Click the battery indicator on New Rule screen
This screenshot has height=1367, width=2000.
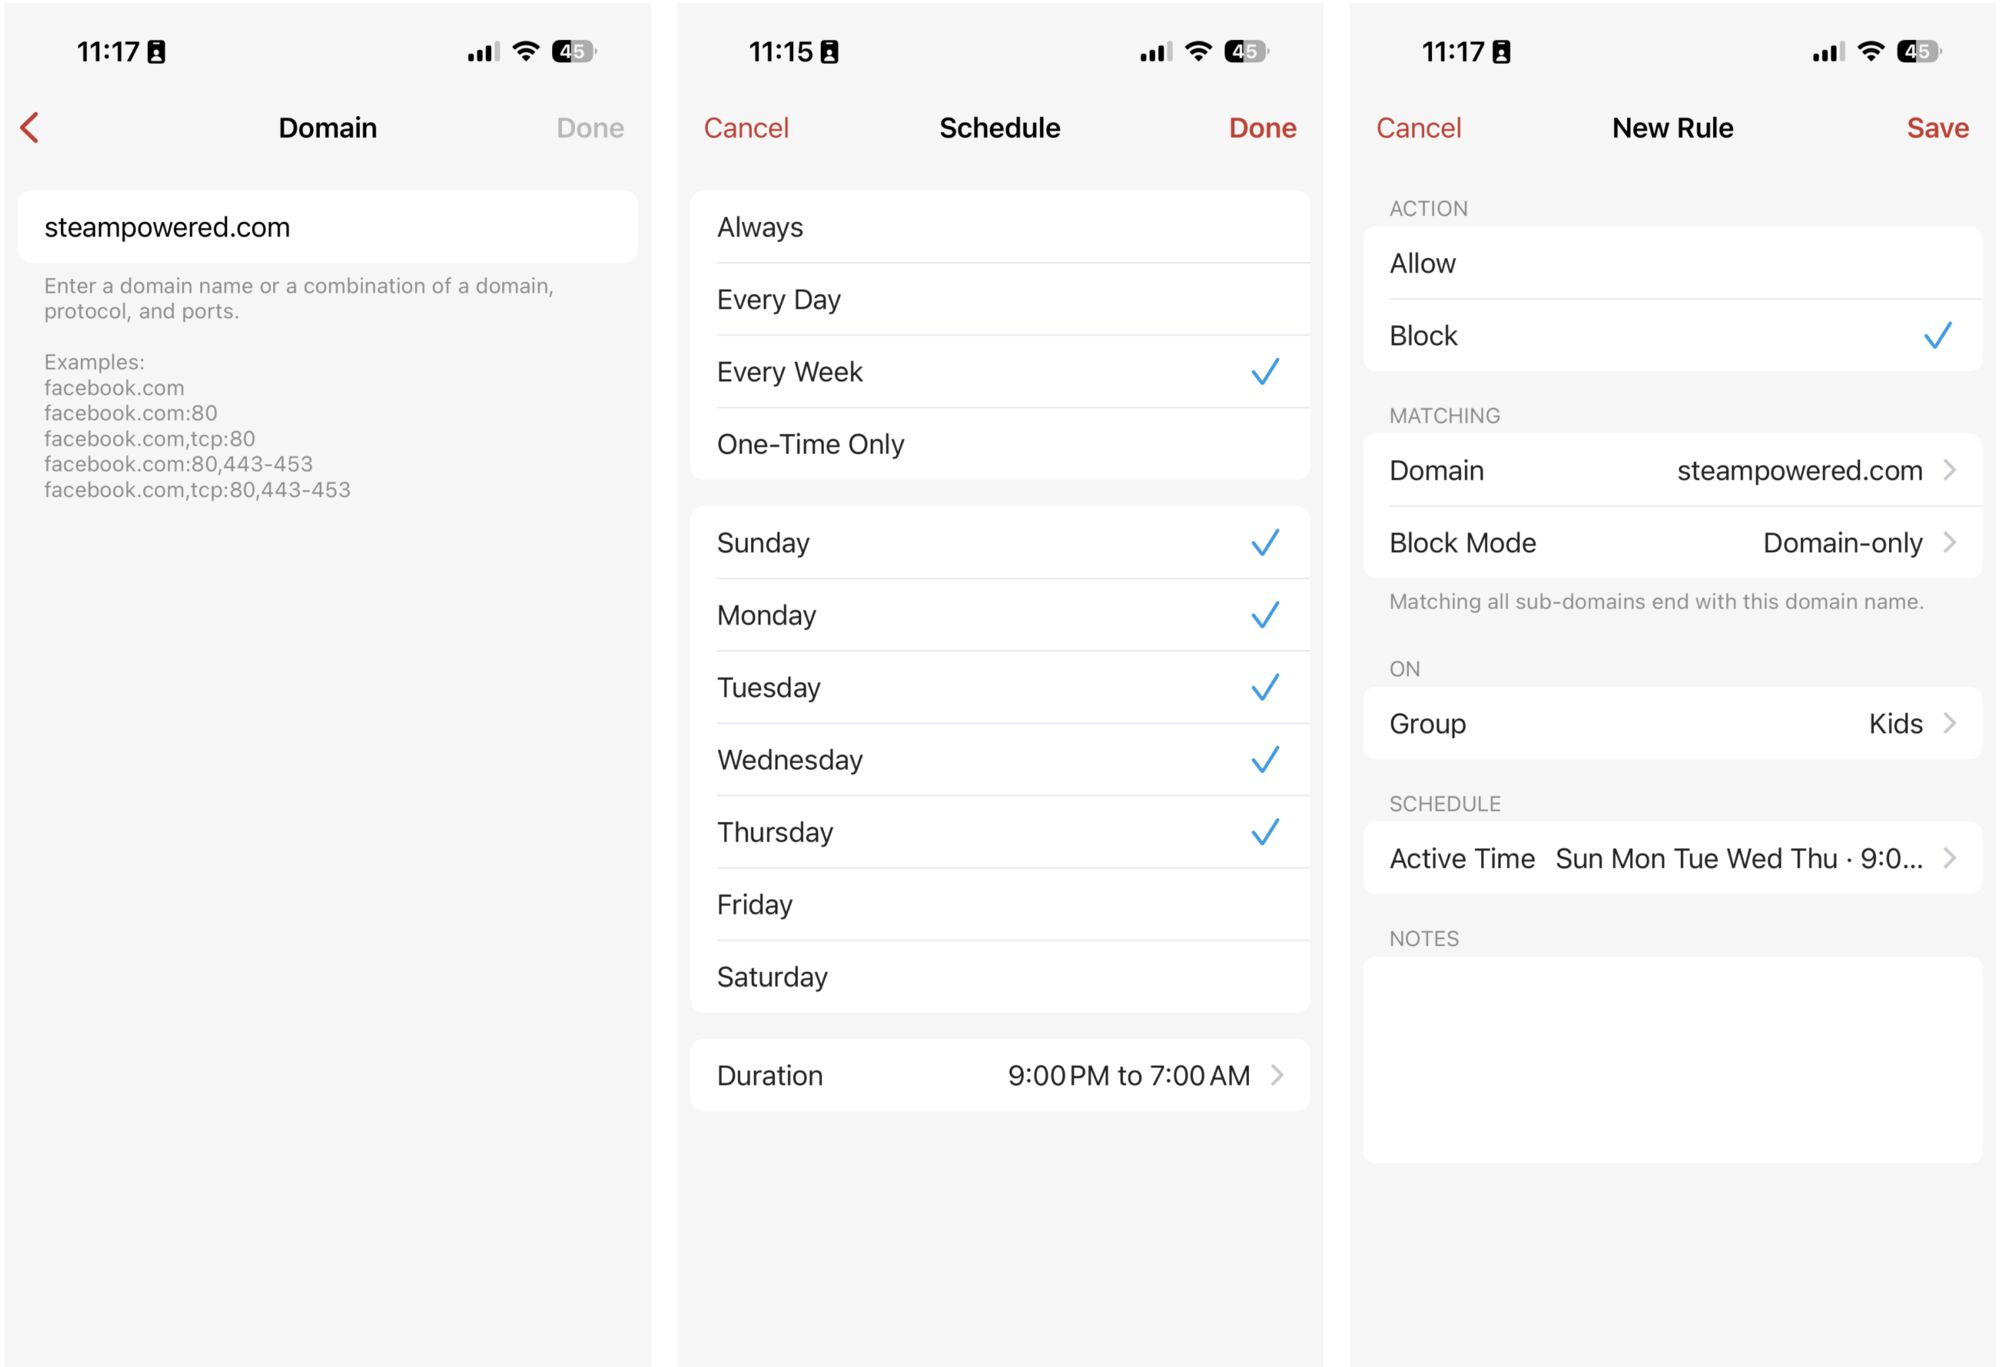(1917, 52)
